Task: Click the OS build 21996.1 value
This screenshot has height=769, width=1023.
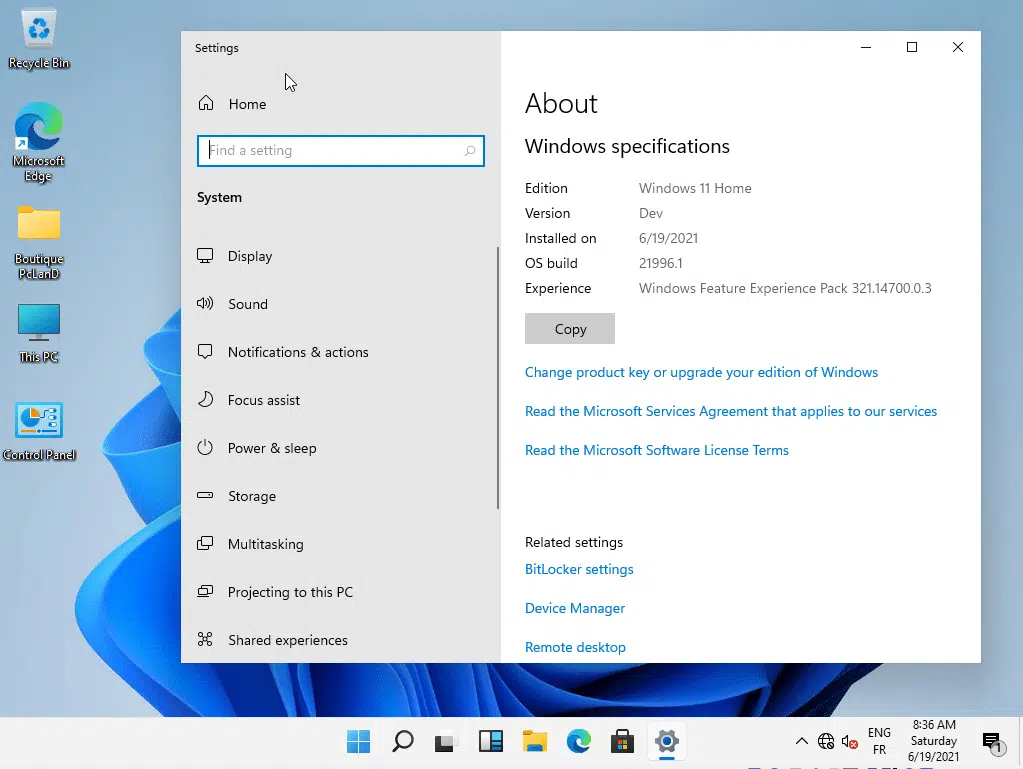Action: 660,264
